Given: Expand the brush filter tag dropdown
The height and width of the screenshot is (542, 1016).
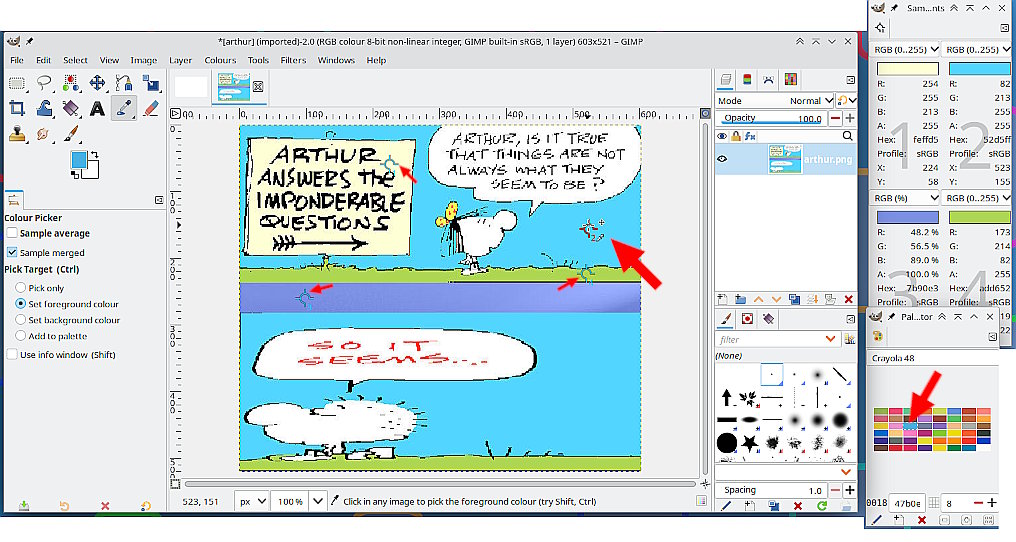Looking at the screenshot, I should [831, 339].
